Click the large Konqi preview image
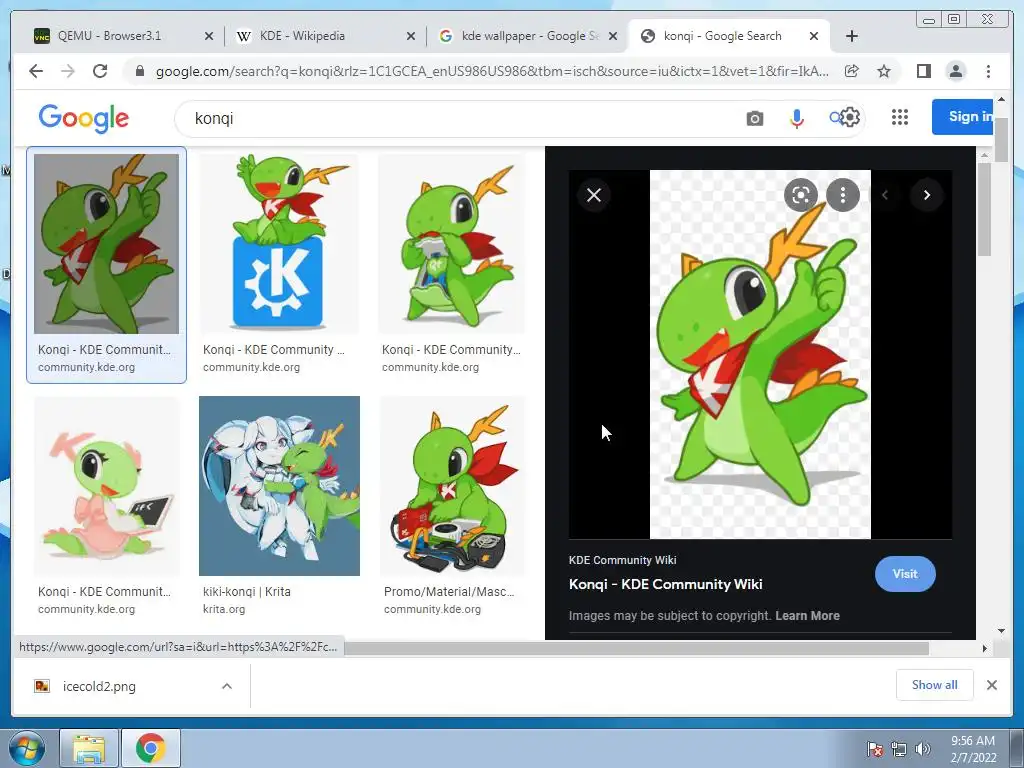 (760, 355)
